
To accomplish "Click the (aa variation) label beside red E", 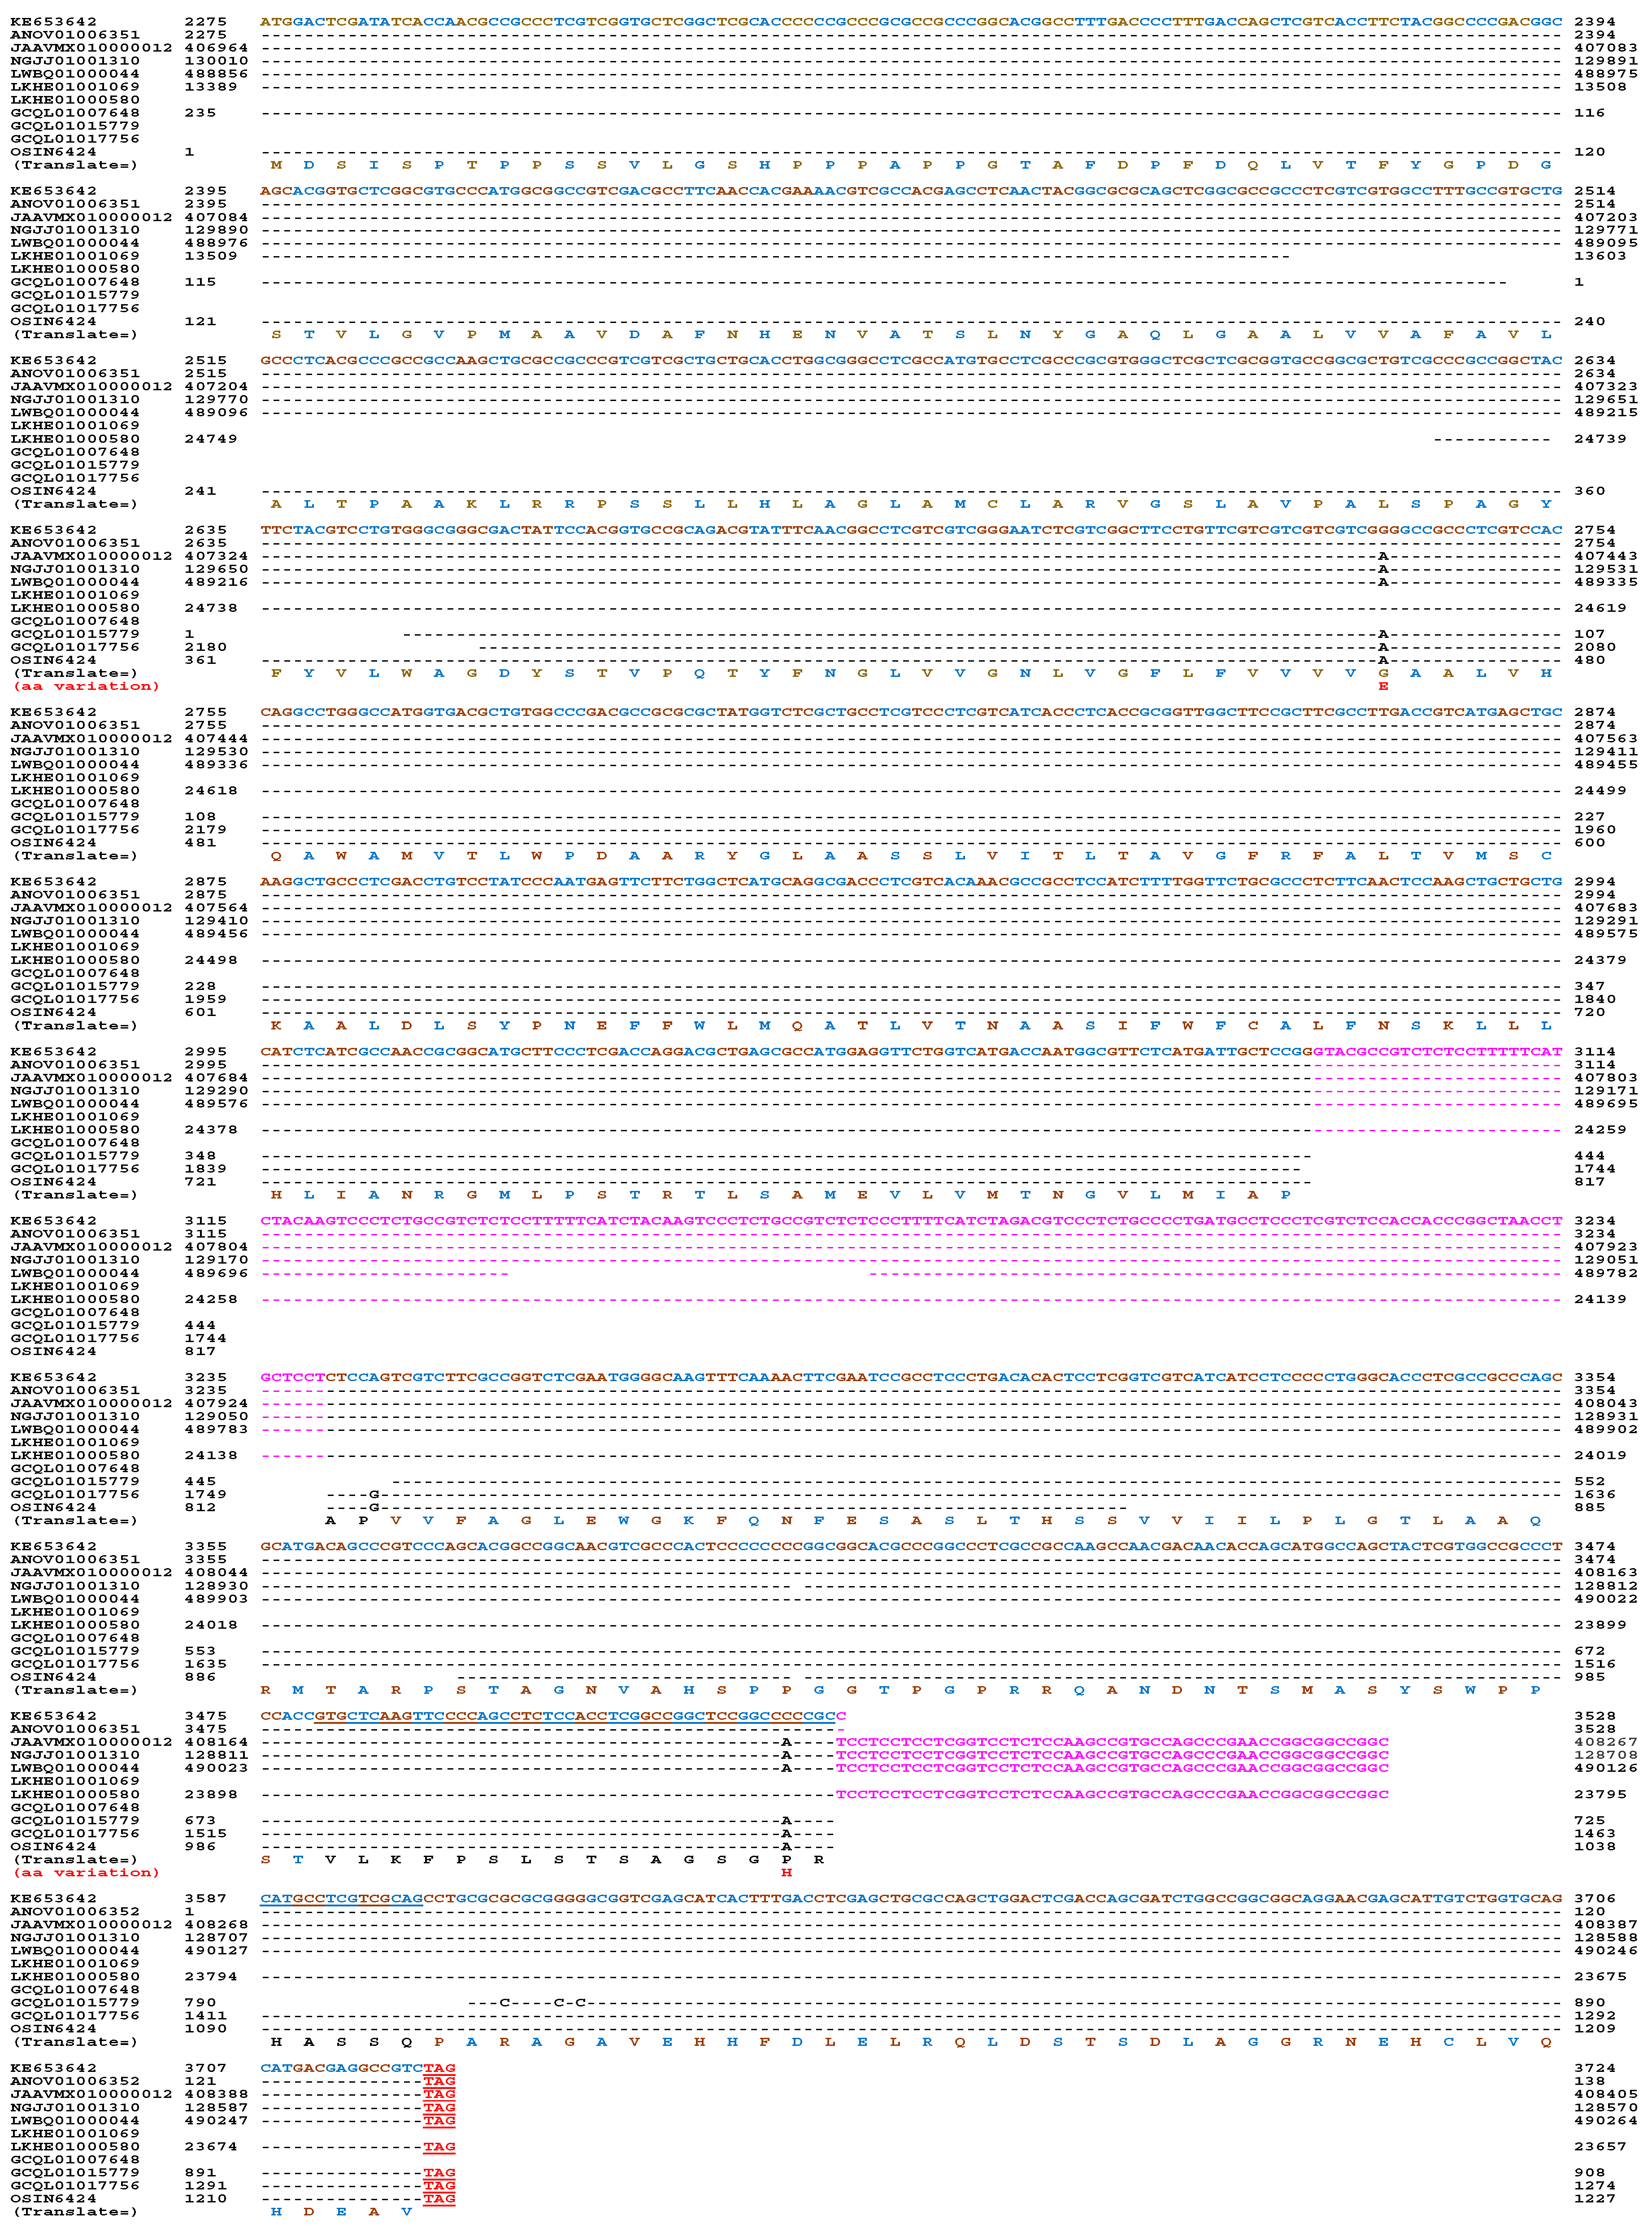I will [x=87, y=686].
